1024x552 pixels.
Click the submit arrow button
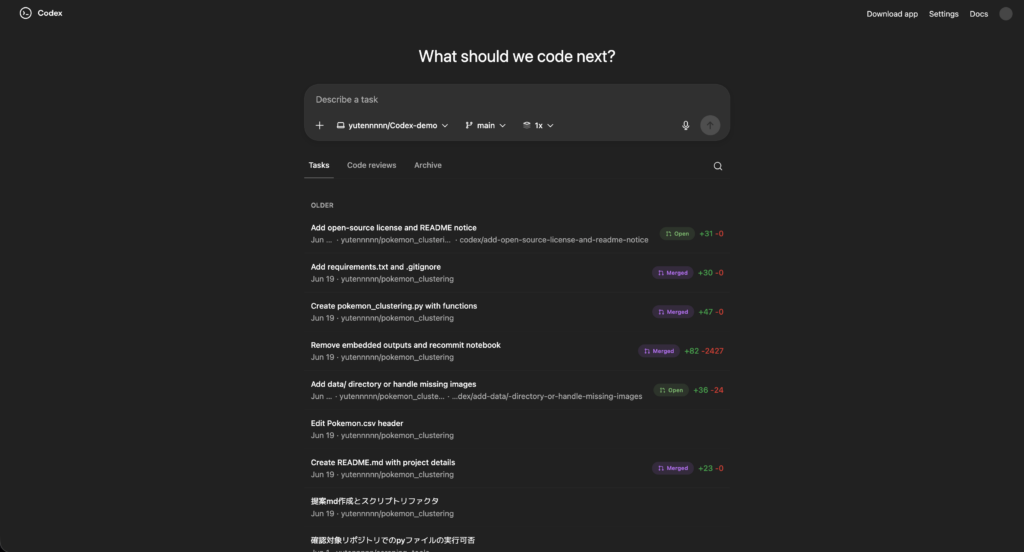click(710, 125)
